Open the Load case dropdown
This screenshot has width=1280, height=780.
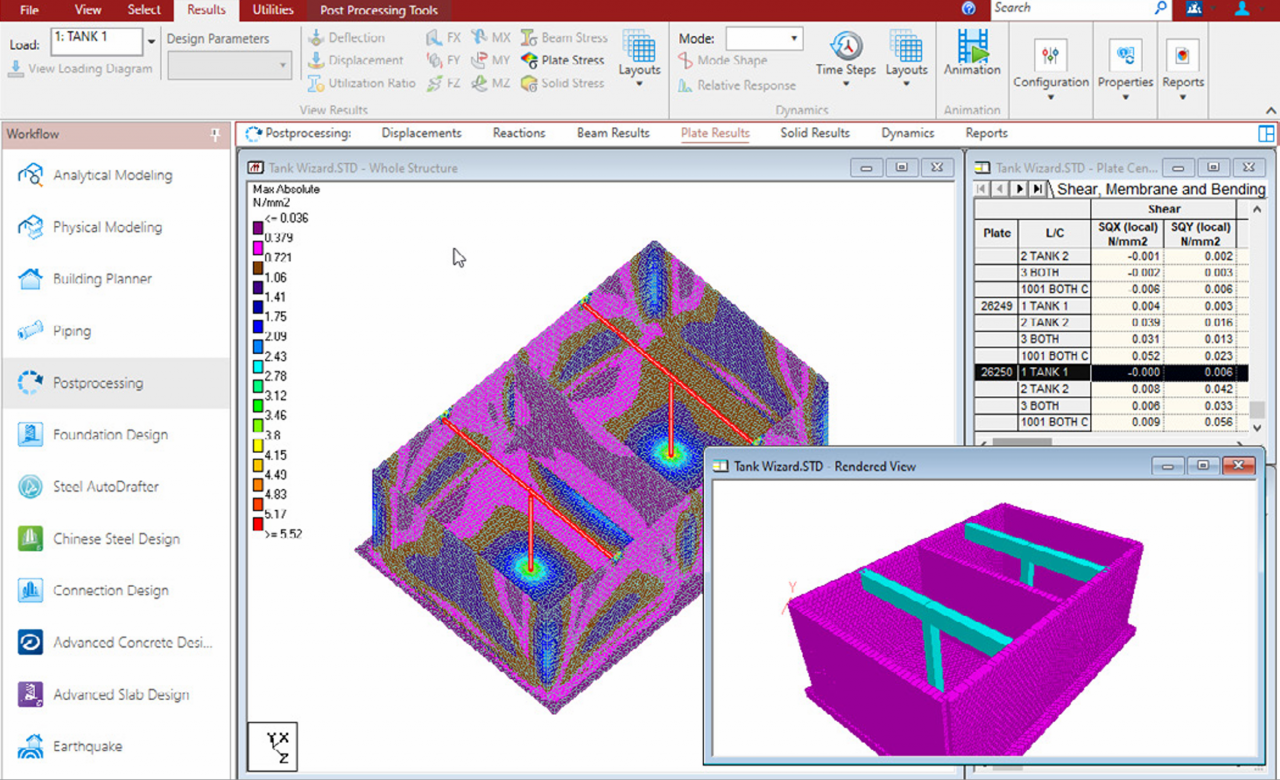152,41
